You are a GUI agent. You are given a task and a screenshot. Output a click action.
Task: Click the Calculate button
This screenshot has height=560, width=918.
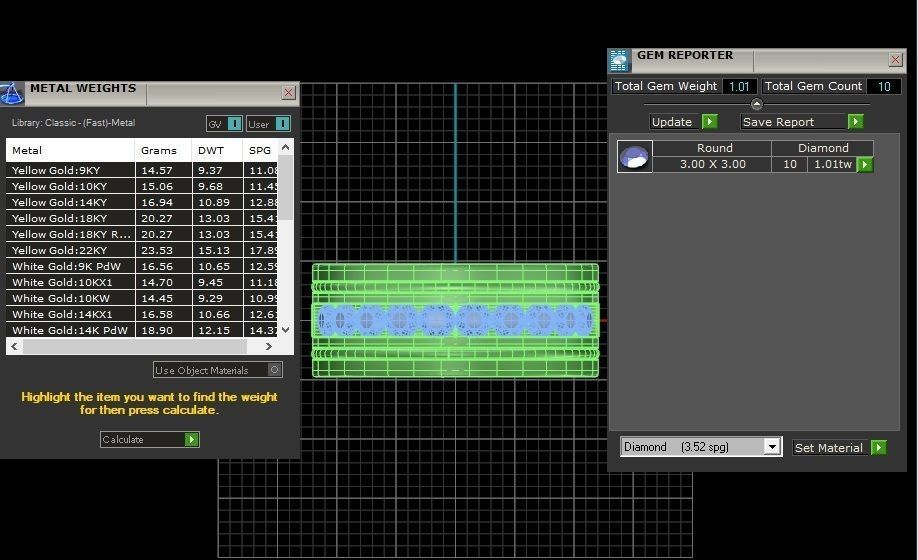(x=150, y=439)
